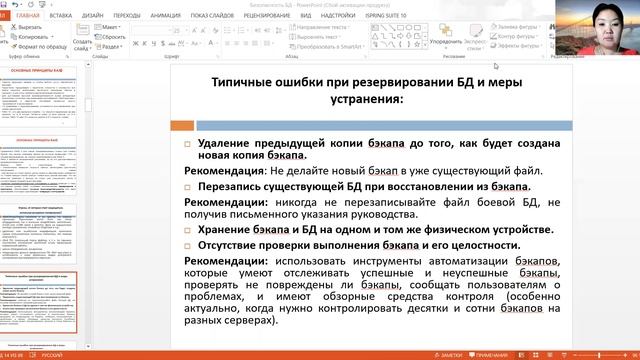Select the triangle shape in shapes gallery

(375, 36)
